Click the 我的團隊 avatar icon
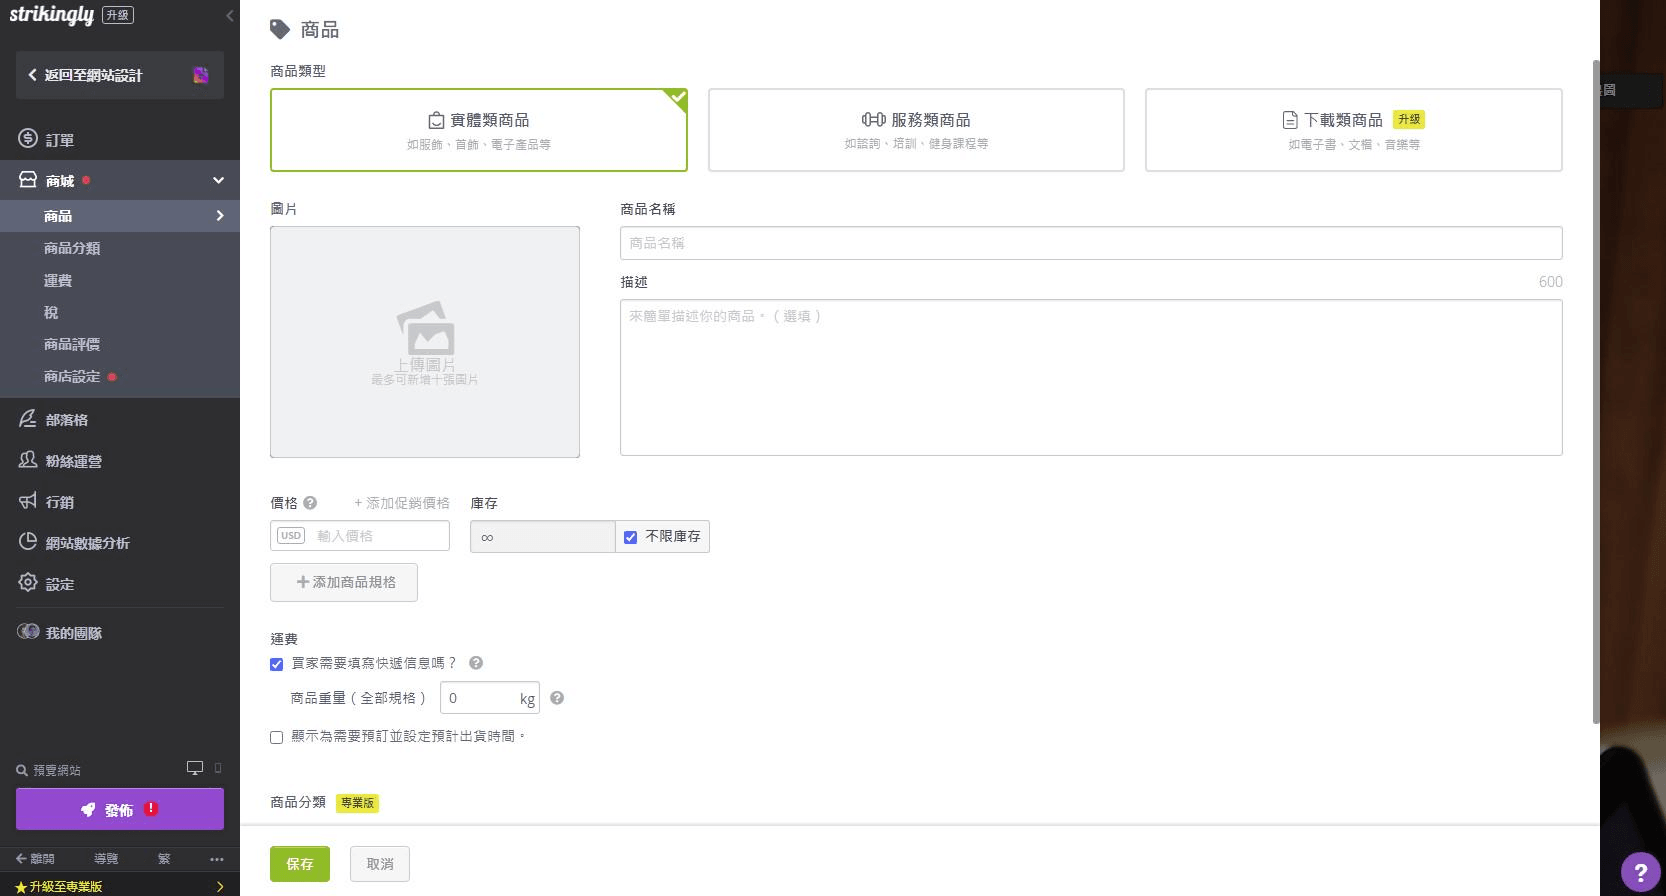The width and height of the screenshot is (1666, 896). (x=28, y=632)
